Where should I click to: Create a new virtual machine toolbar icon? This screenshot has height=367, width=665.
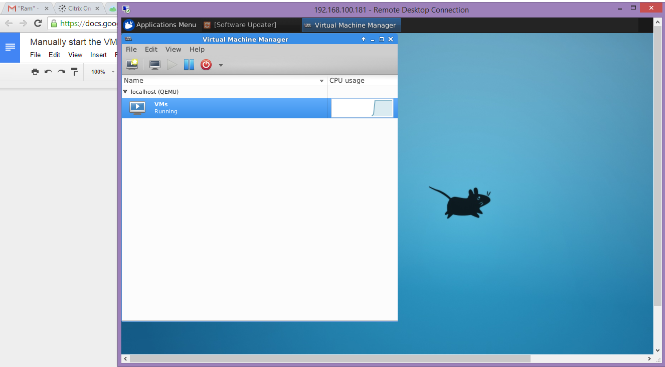pos(132,64)
